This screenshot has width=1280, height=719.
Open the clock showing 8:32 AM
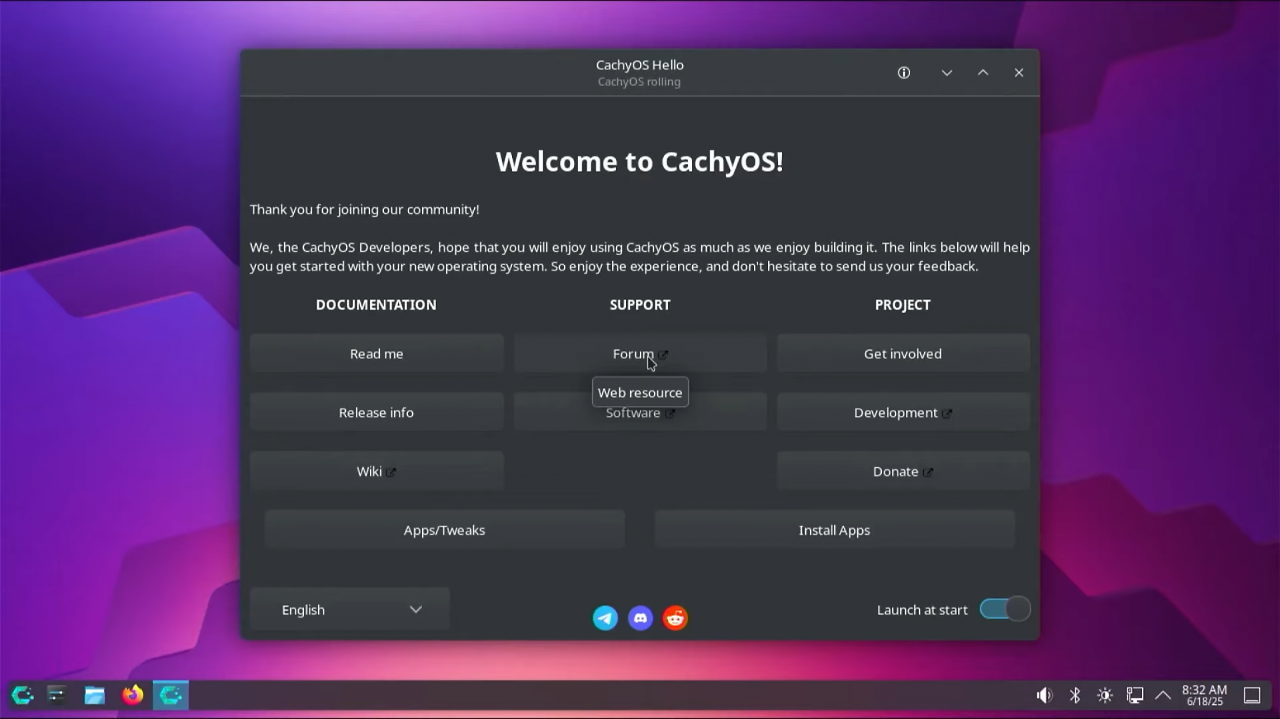click(x=1204, y=695)
